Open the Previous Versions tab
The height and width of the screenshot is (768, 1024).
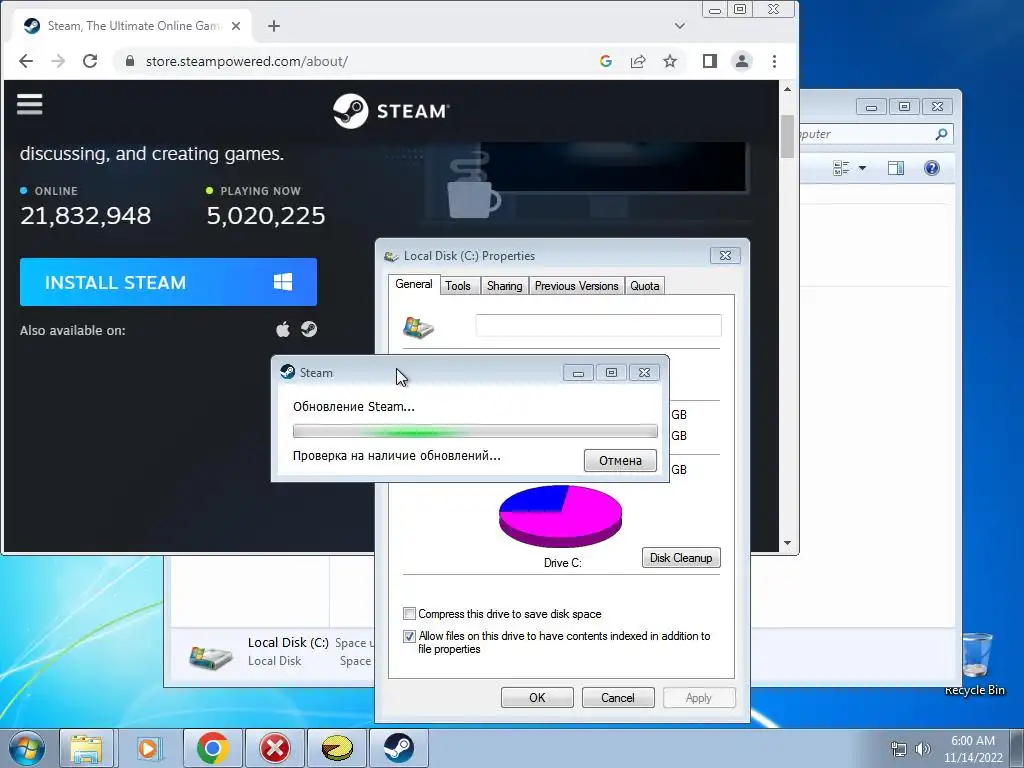(576, 286)
